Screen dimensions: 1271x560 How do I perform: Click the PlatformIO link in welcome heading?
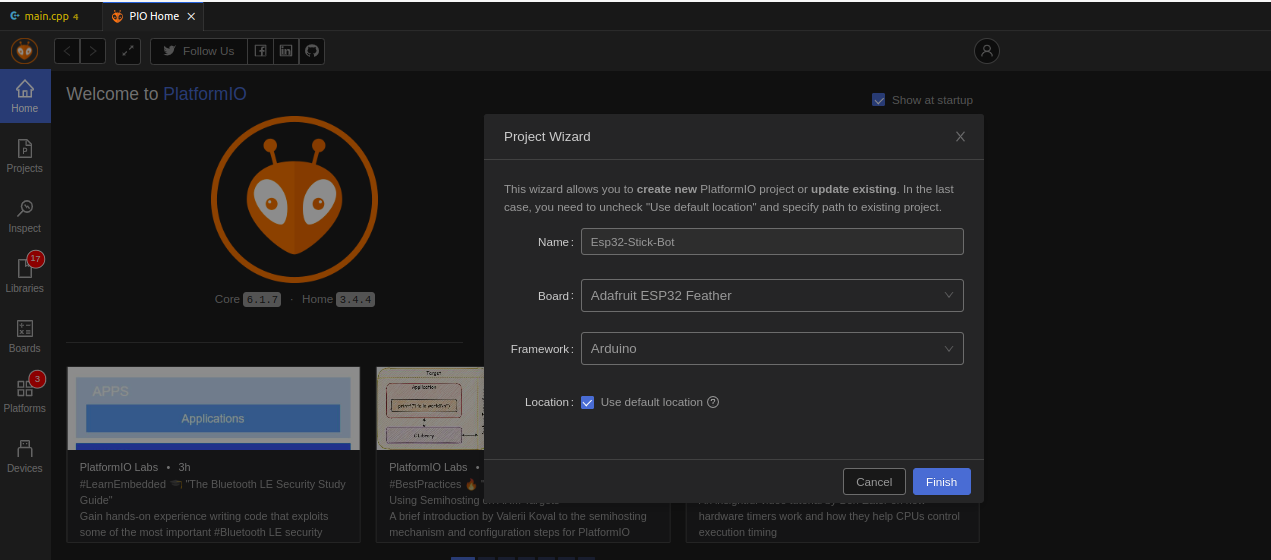[205, 94]
